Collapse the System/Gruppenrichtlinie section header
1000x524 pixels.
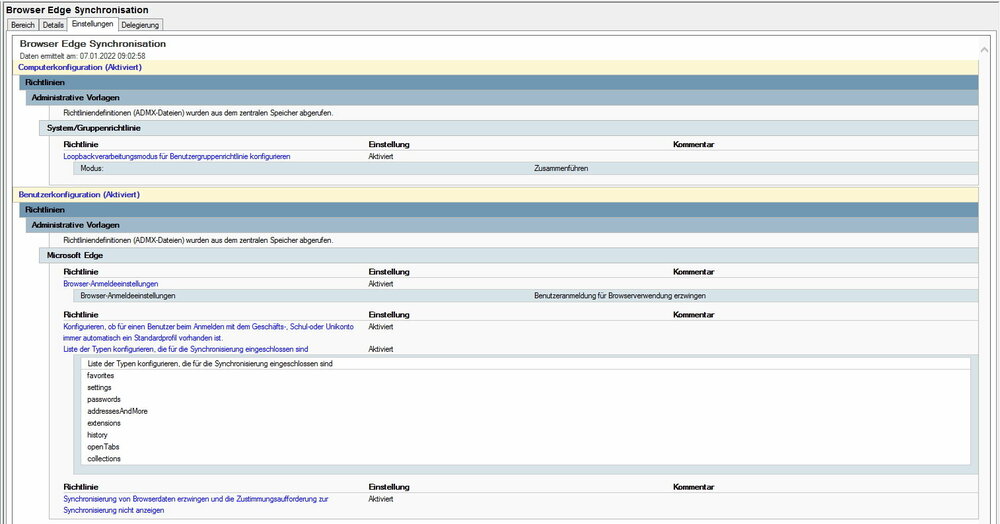[95, 128]
